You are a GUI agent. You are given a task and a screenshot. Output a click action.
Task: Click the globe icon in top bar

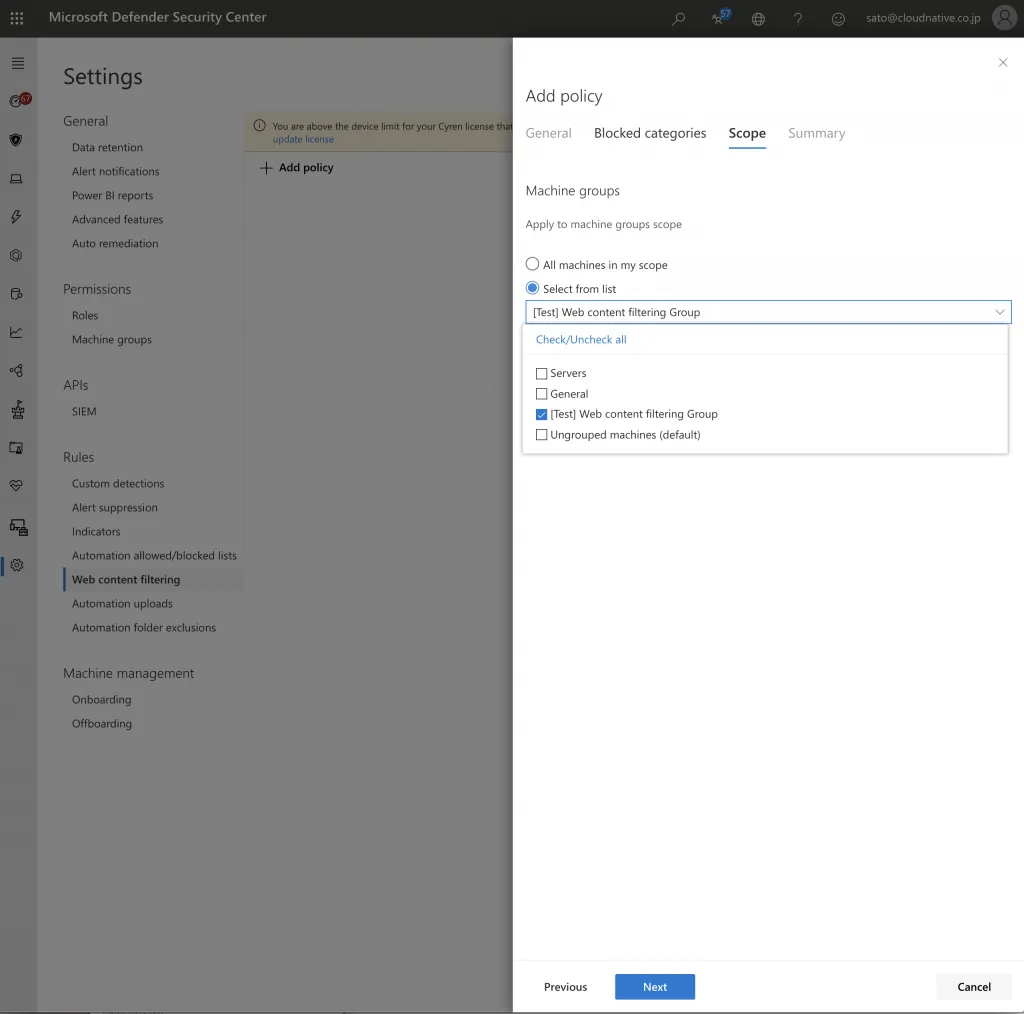[x=758, y=18]
